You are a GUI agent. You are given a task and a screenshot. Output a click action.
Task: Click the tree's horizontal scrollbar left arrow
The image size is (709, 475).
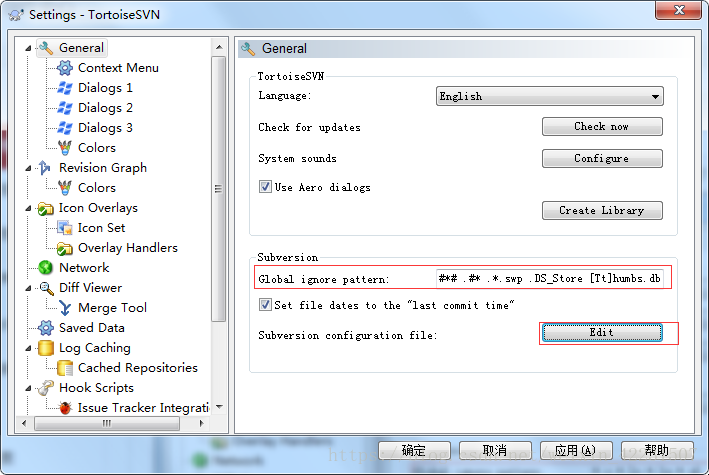[24, 423]
